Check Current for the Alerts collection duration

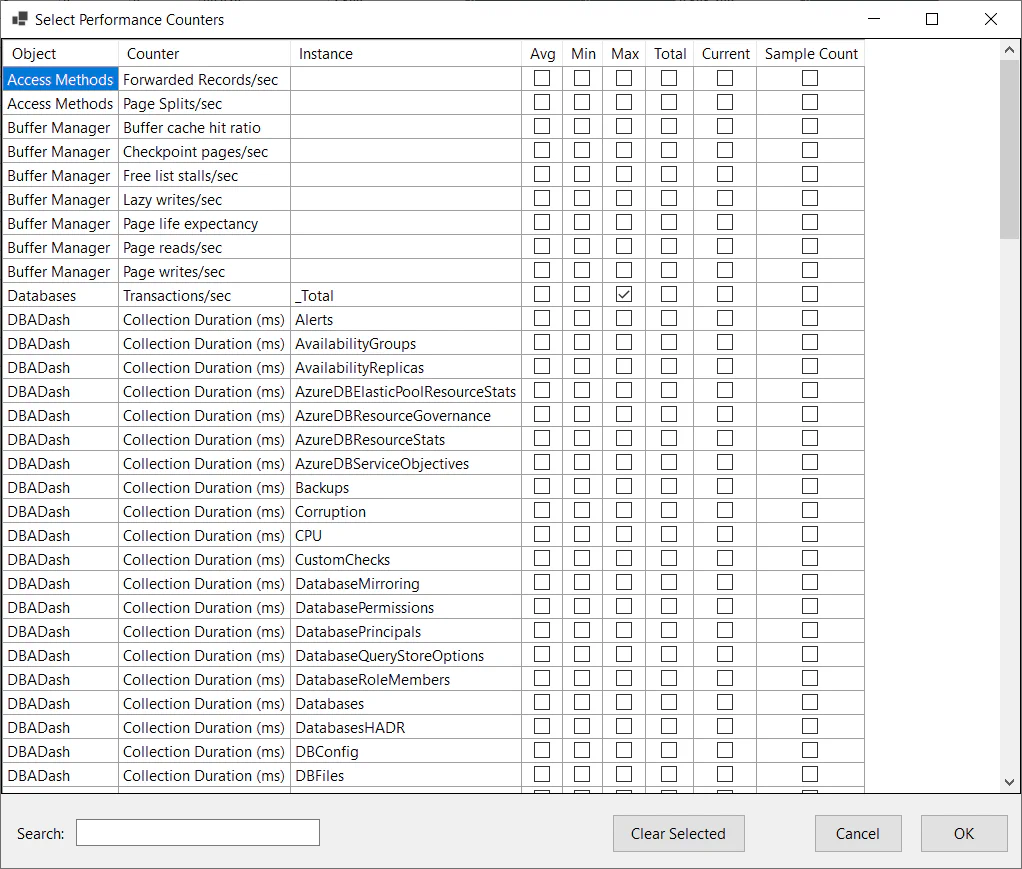pos(726,318)
